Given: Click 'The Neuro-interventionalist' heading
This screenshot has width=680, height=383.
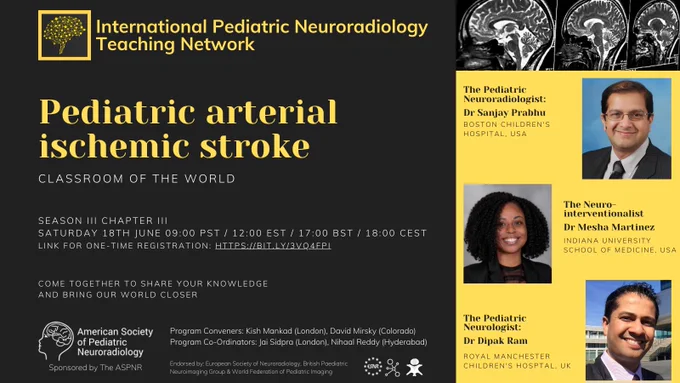Looking at the screenshot, I should [603, 209].
